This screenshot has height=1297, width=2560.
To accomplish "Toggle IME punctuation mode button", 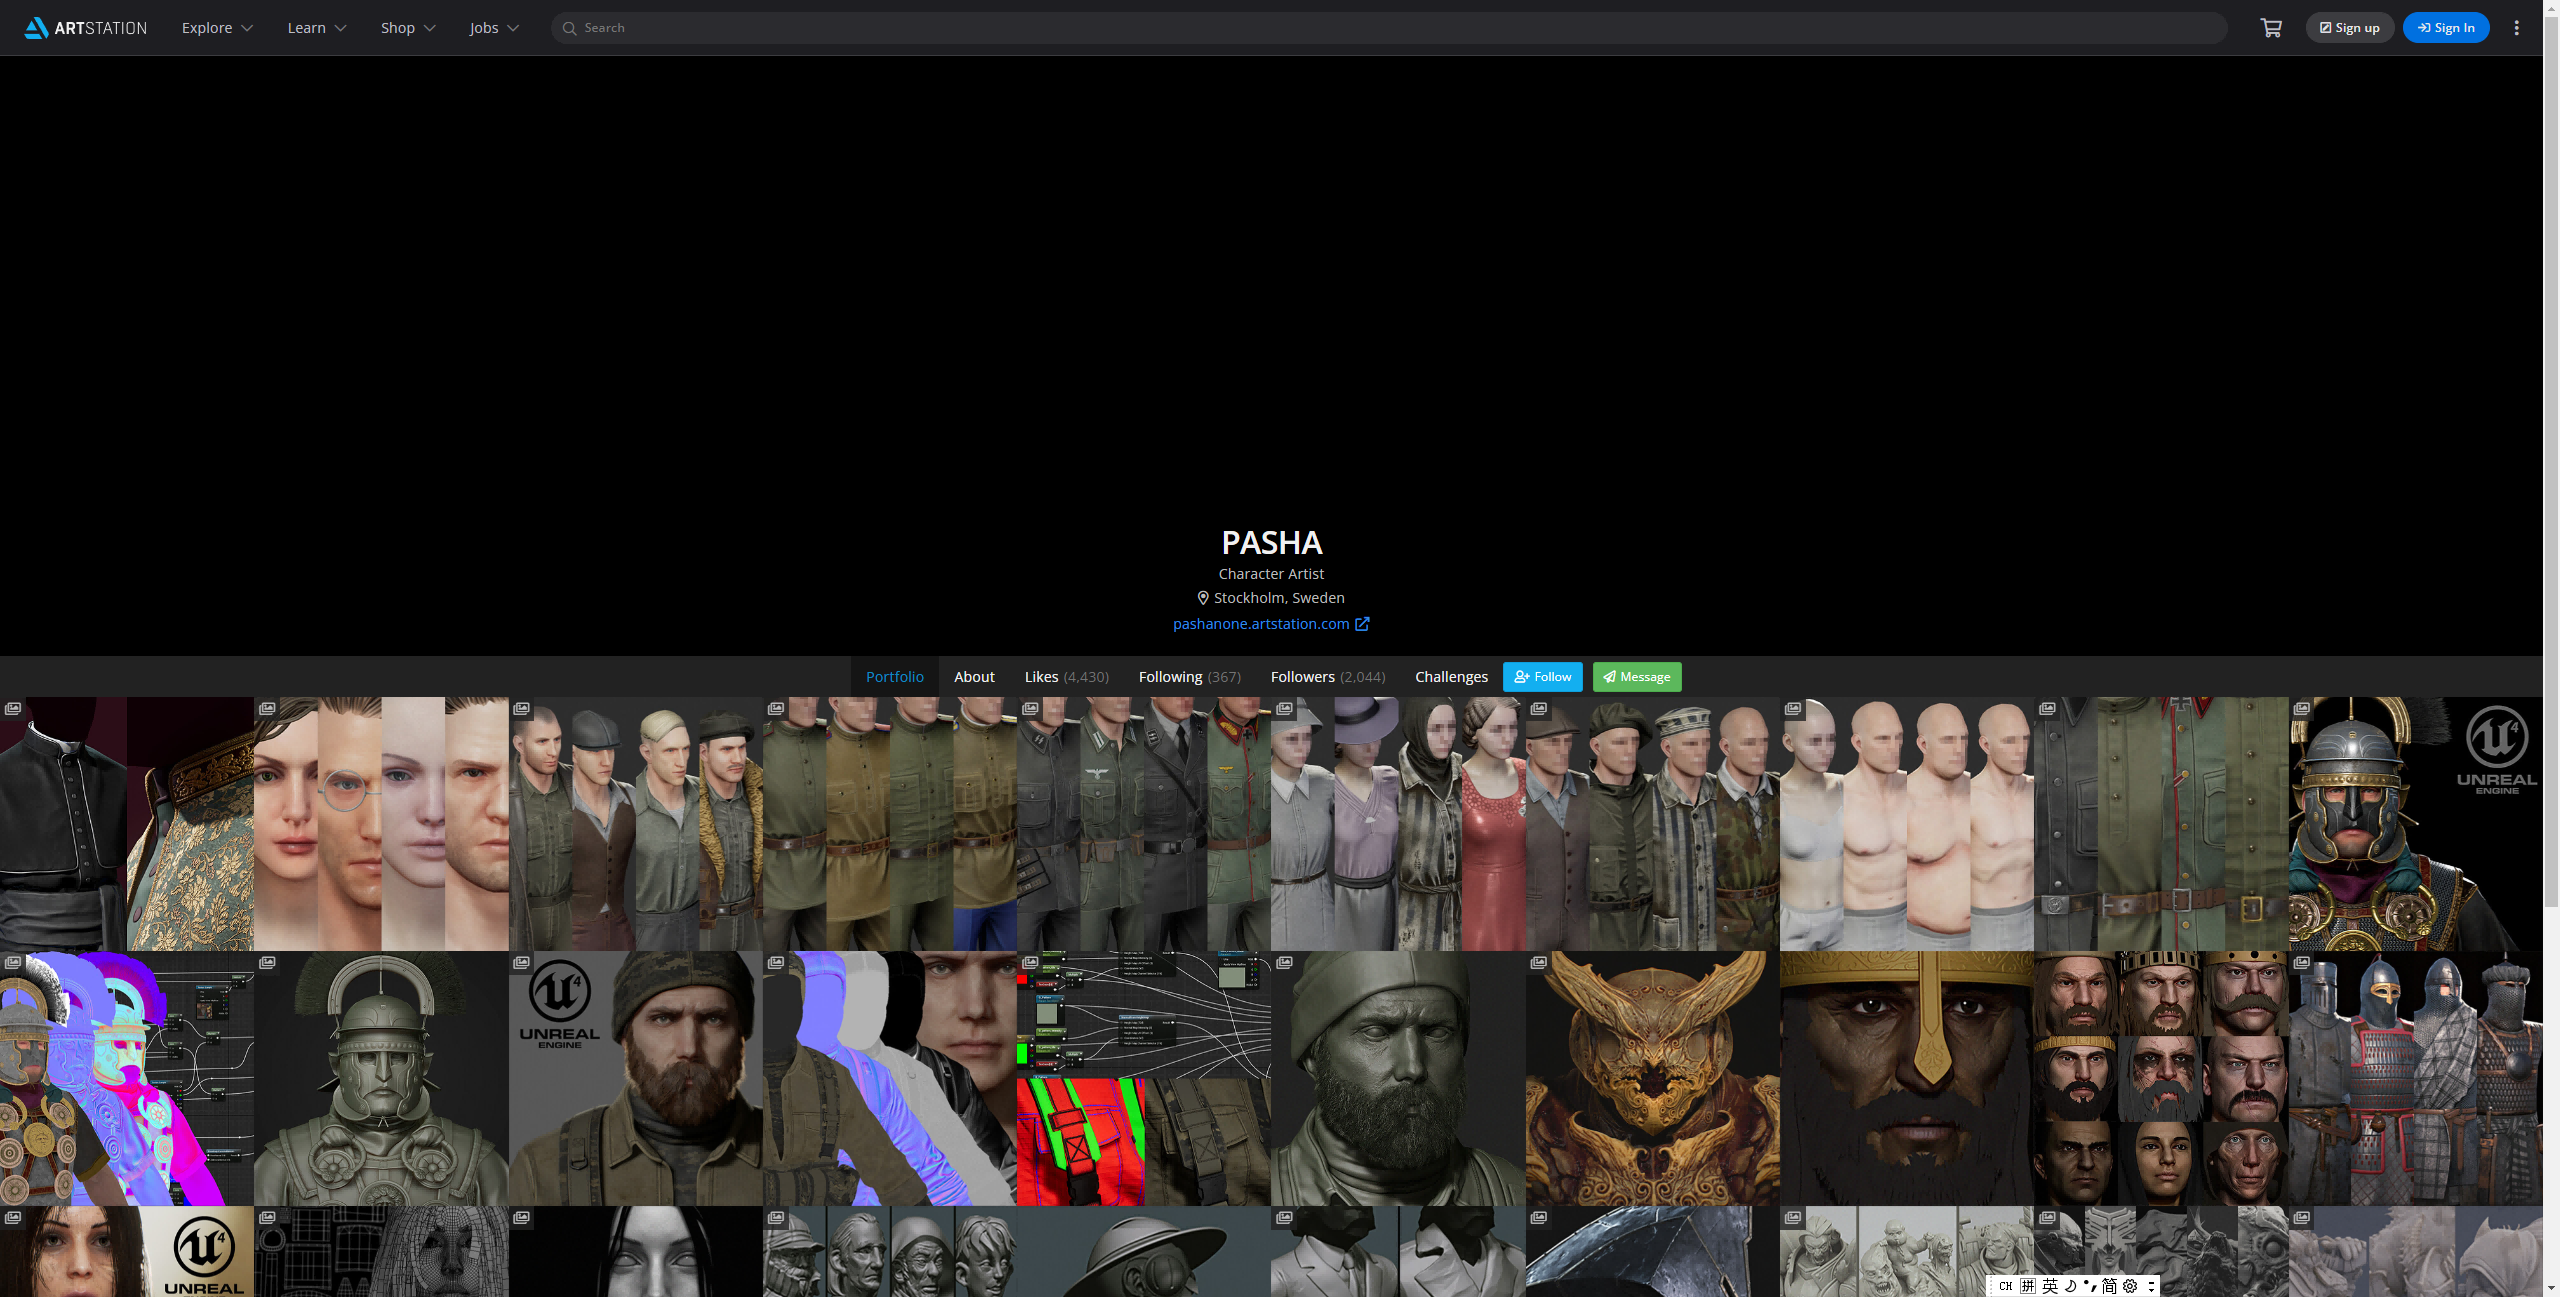I will click(2089, 1286).
